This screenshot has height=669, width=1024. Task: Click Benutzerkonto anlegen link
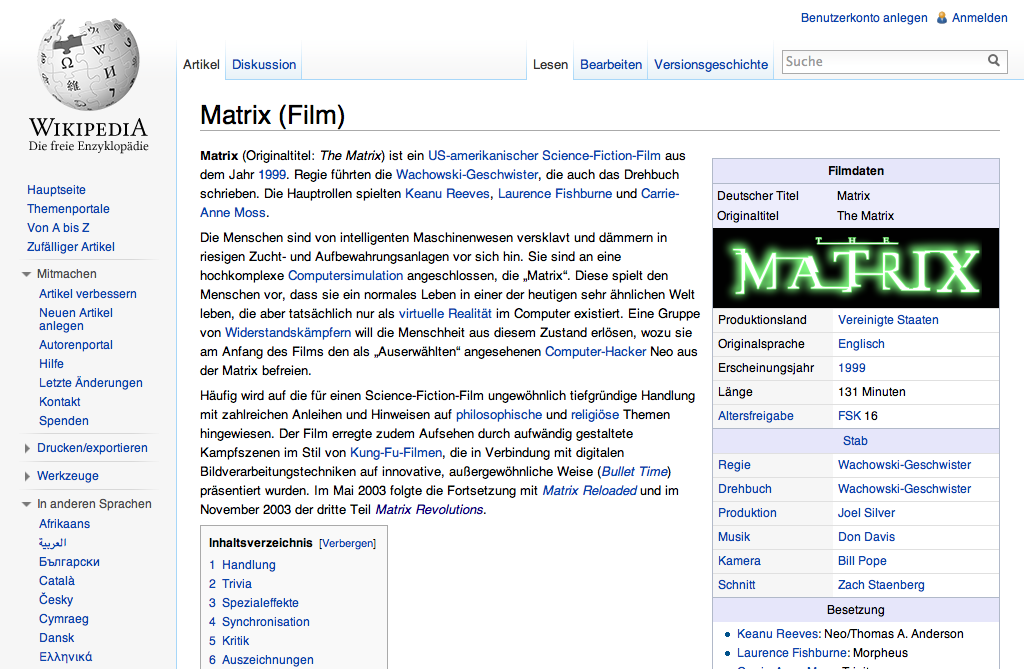point(864,18)
